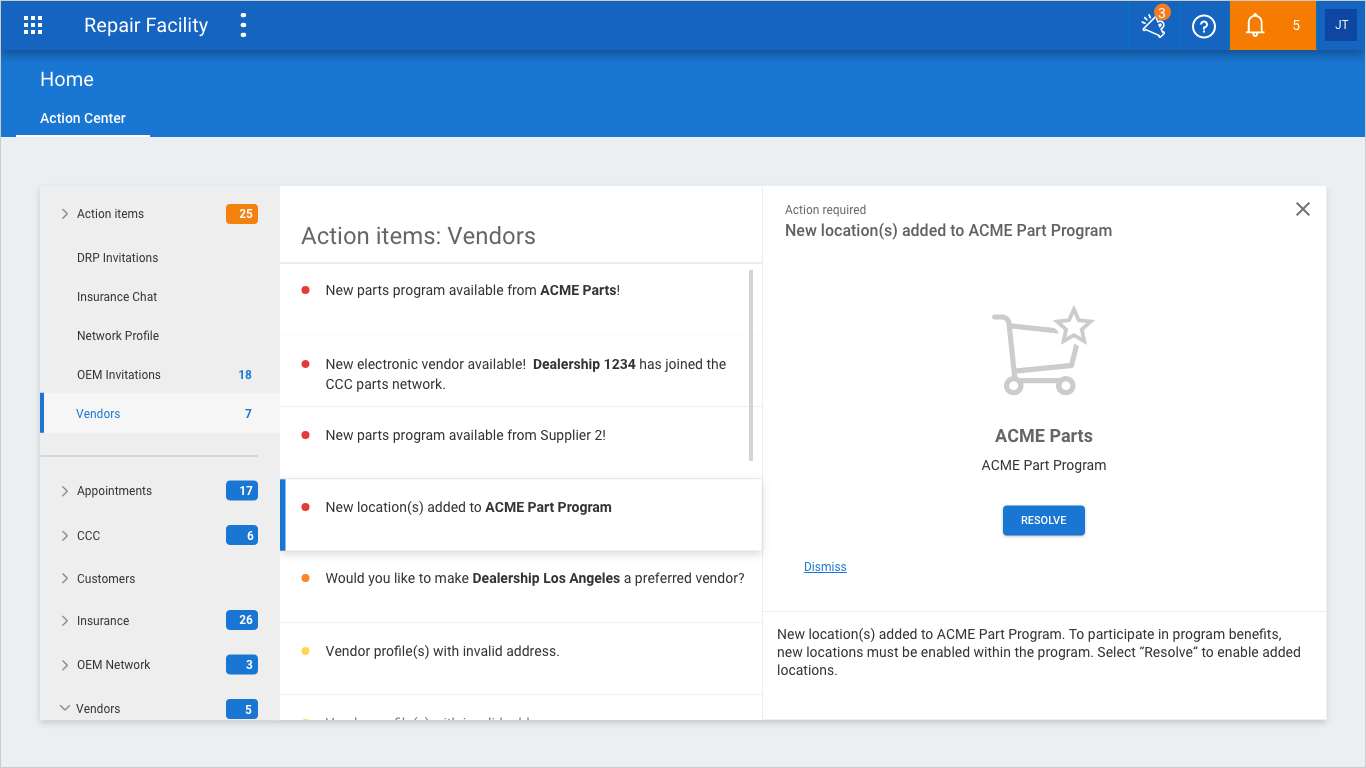Viewport: 1366px width, 768px height.
Task: Click the 18 OEM Invitations count
Action: [x=245, y=375]
